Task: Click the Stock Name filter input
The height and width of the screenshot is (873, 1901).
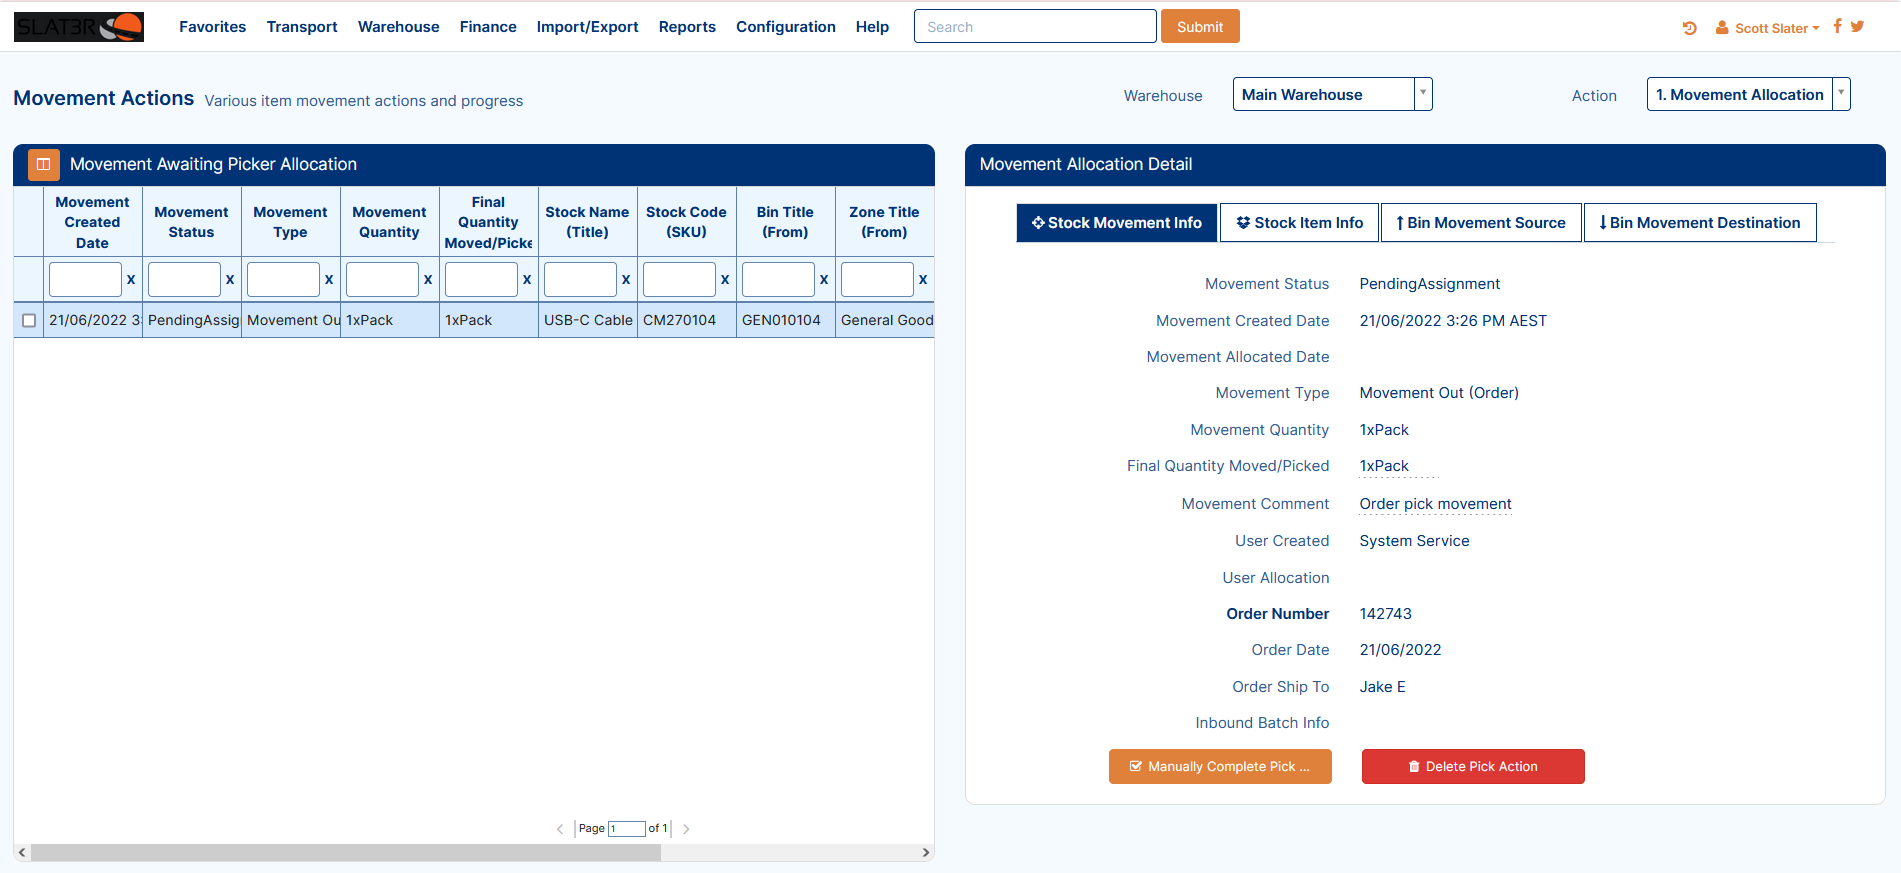Action: click(x=580, y=280)
